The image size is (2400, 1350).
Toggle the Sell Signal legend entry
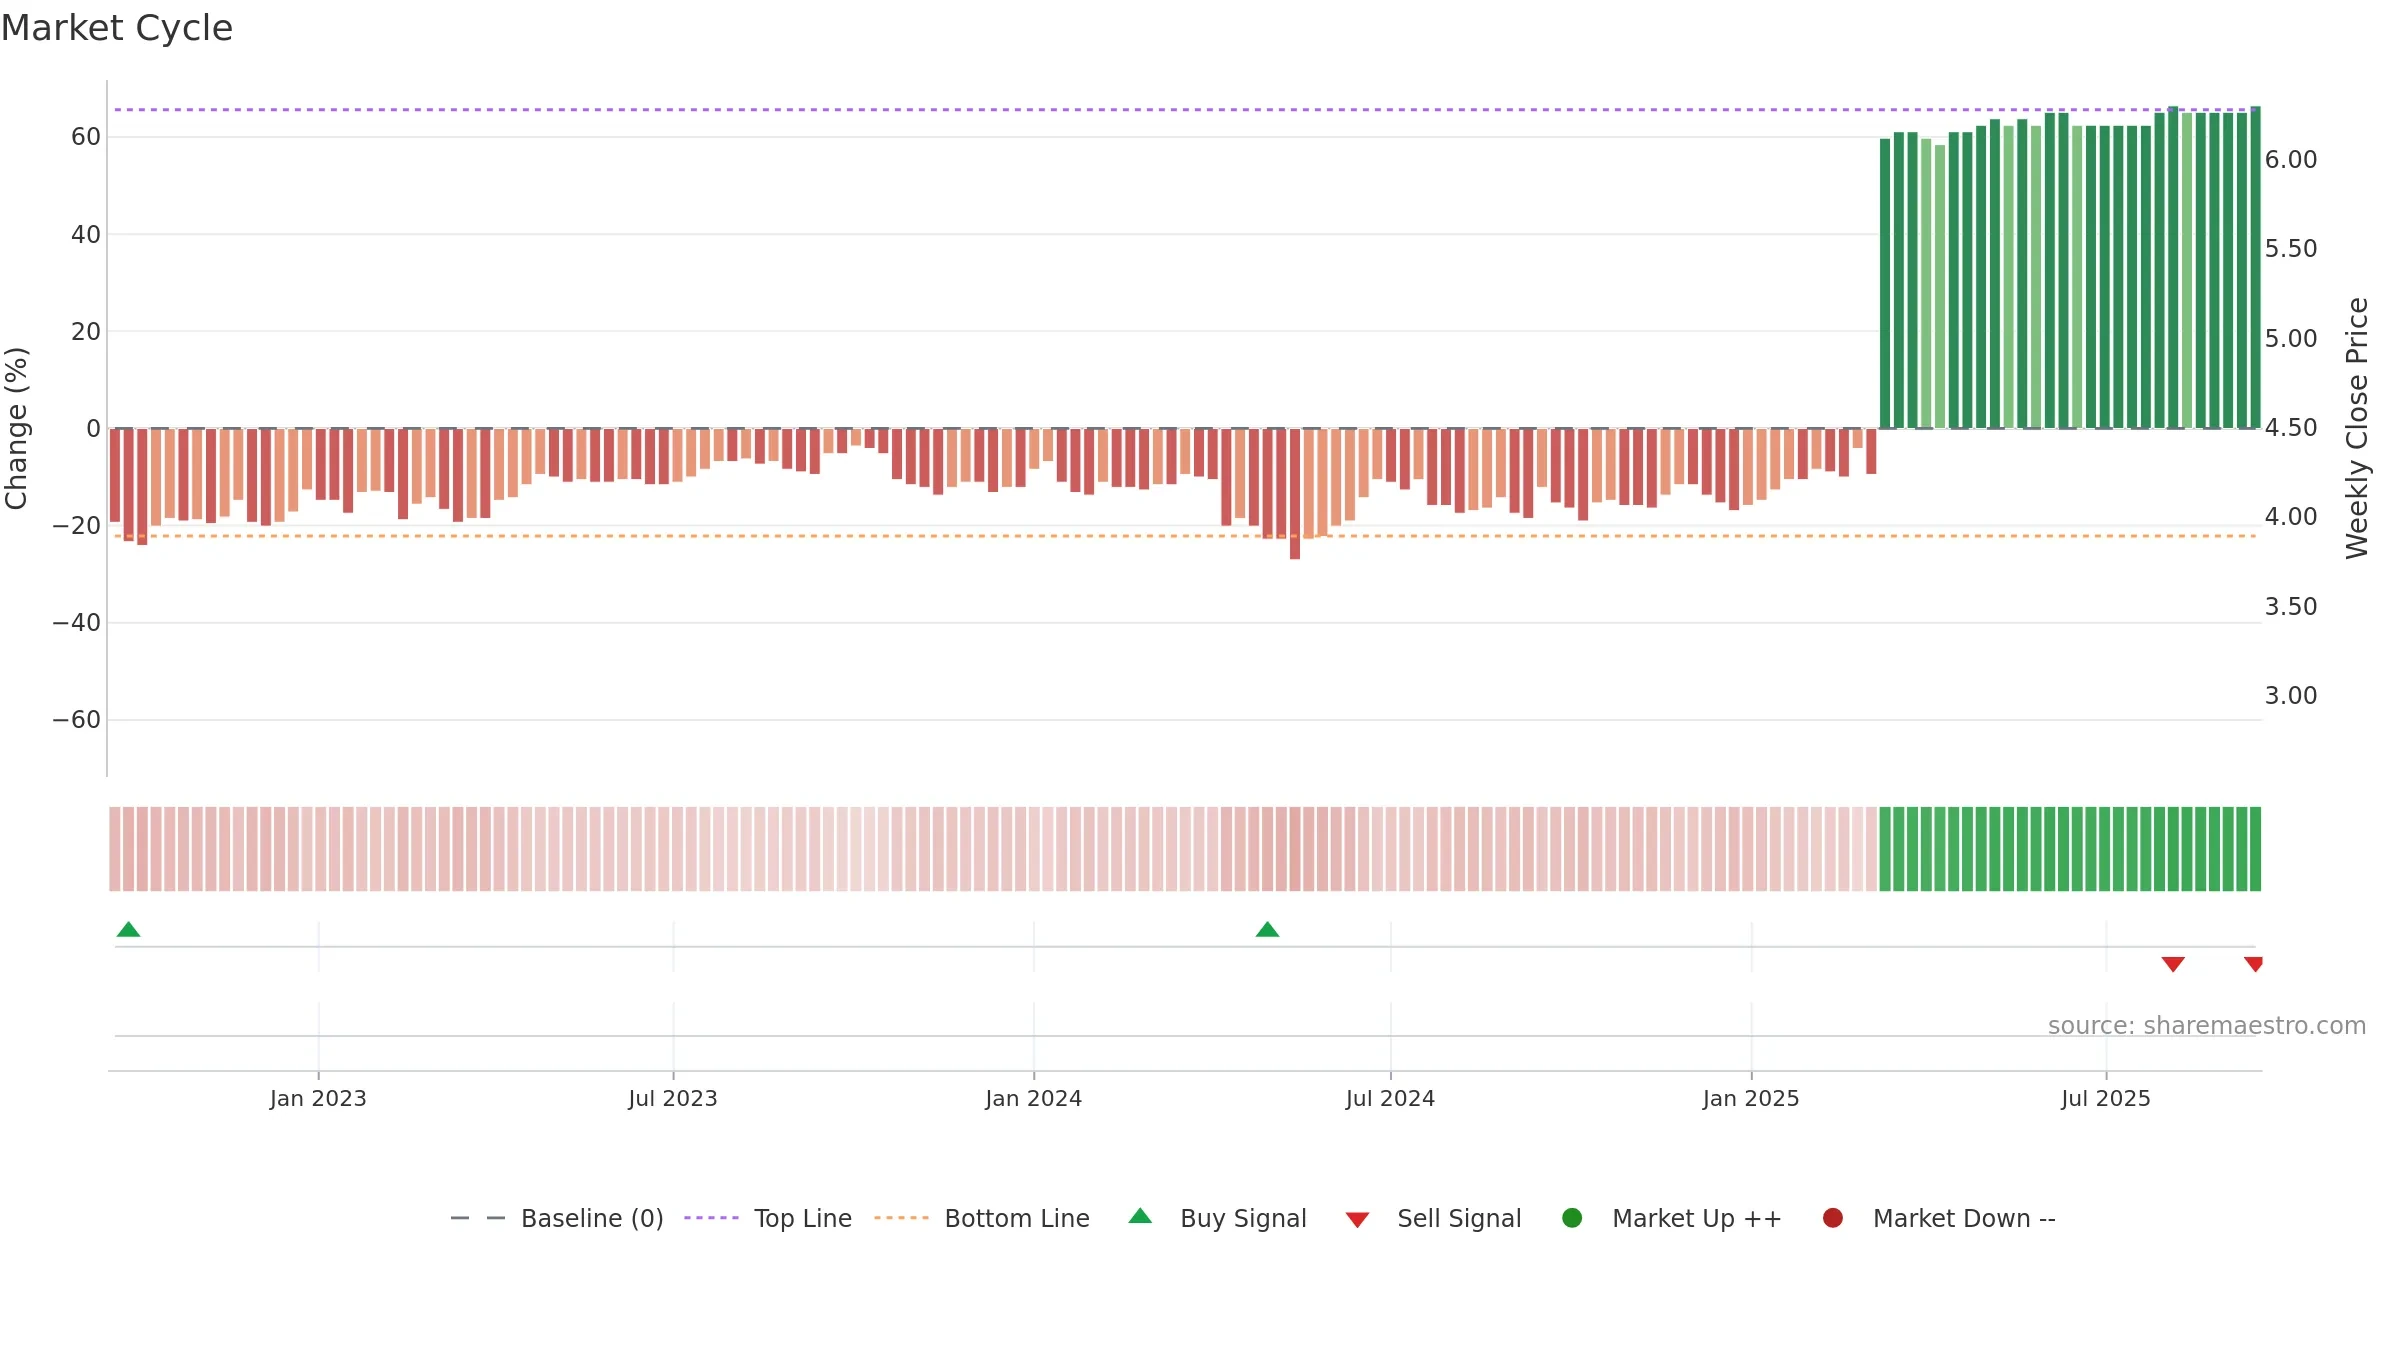1433,1218
